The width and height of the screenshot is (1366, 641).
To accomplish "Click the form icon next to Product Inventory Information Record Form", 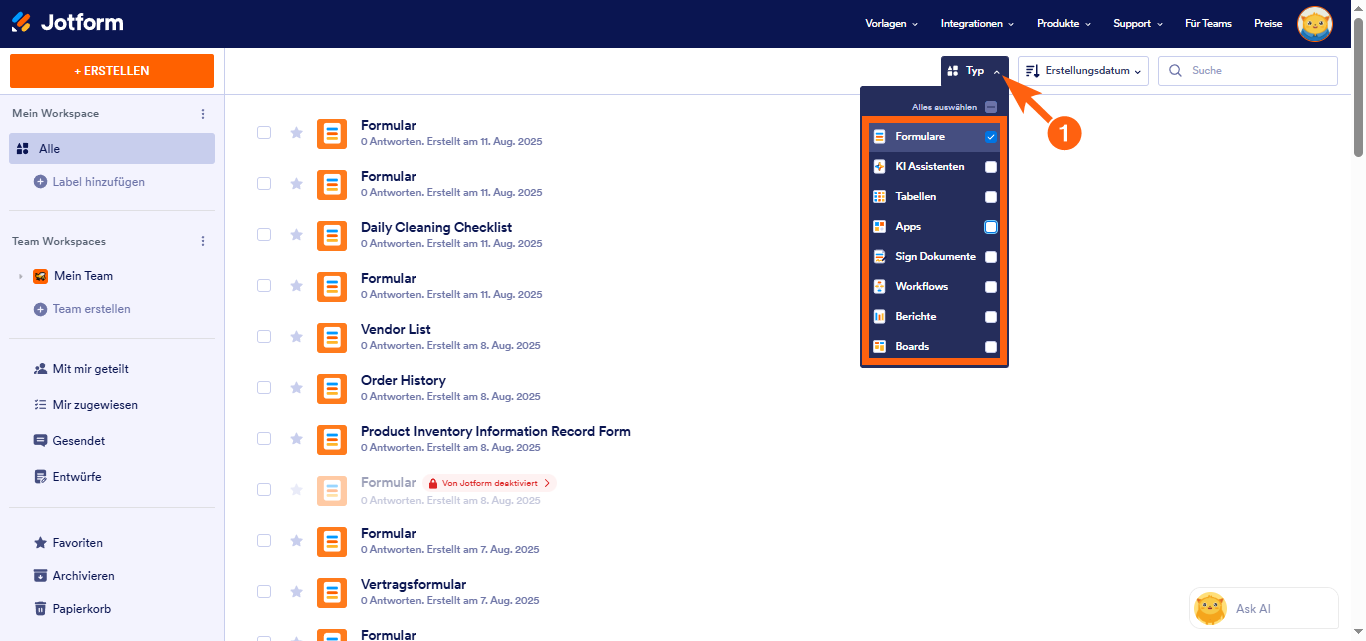I will [332, 439].
